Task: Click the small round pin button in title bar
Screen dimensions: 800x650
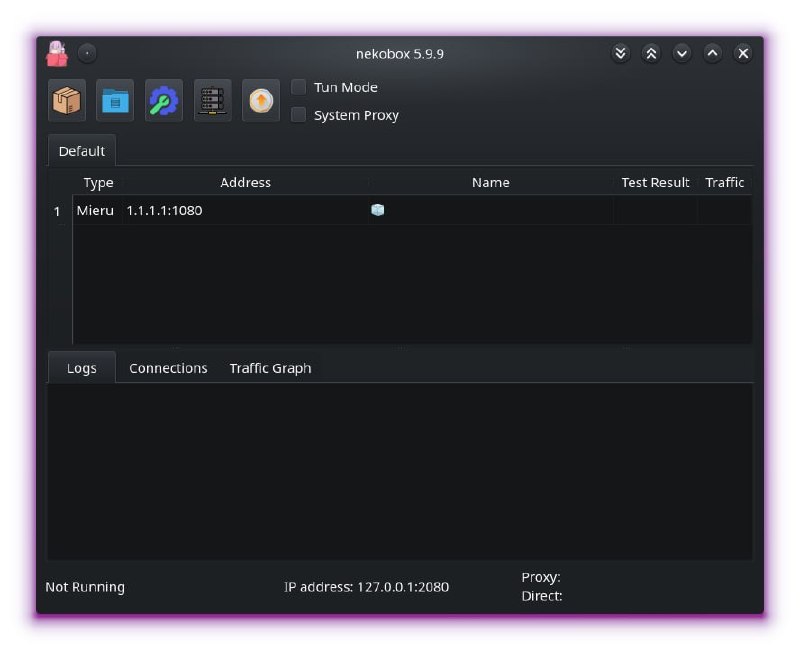Action: tap(87, 53)
